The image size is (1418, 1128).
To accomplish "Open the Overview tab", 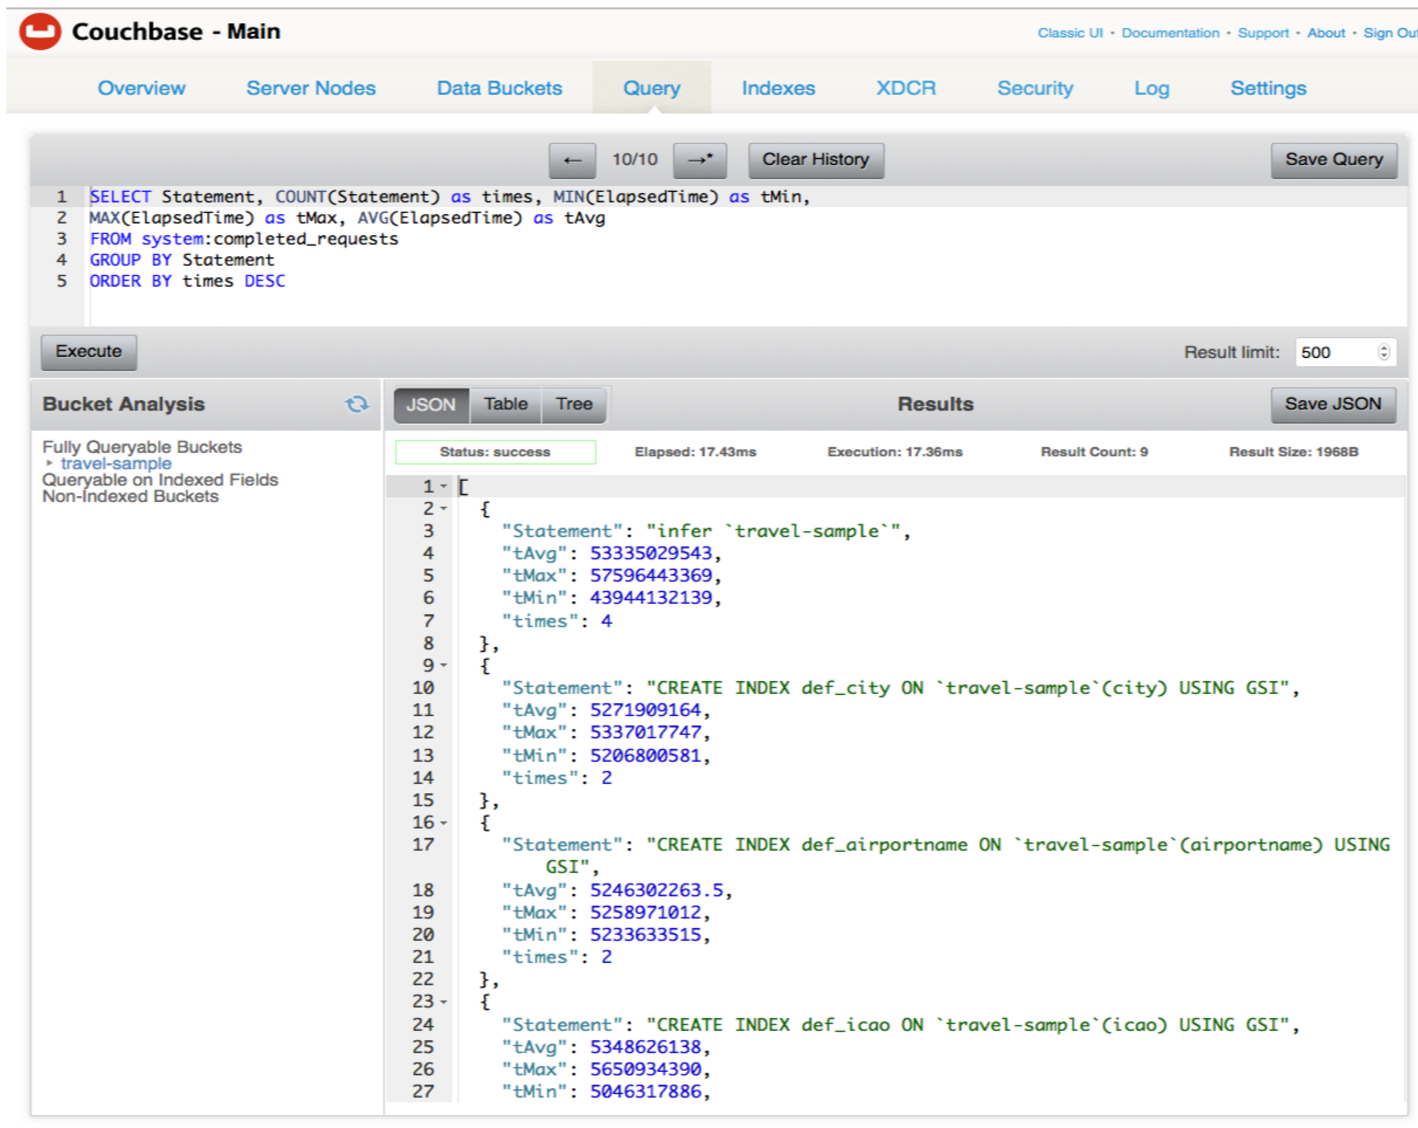I will click(141, 88).
